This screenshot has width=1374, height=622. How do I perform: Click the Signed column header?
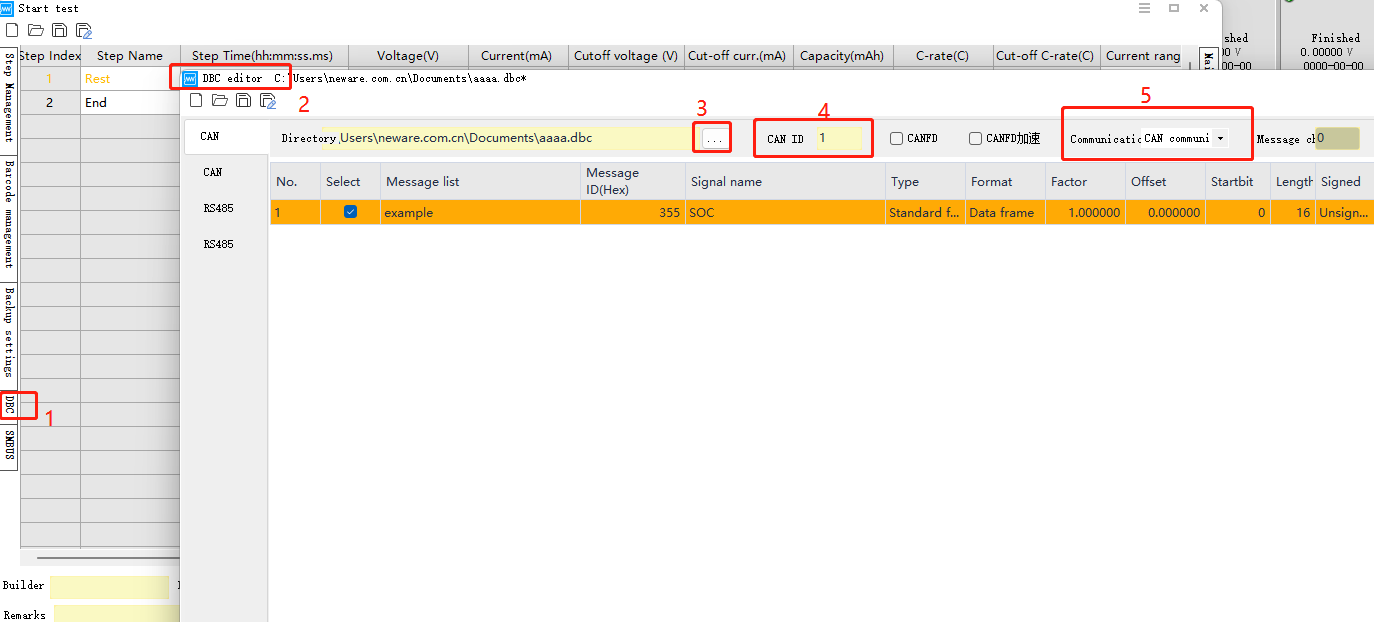[x=1345, y=181]
